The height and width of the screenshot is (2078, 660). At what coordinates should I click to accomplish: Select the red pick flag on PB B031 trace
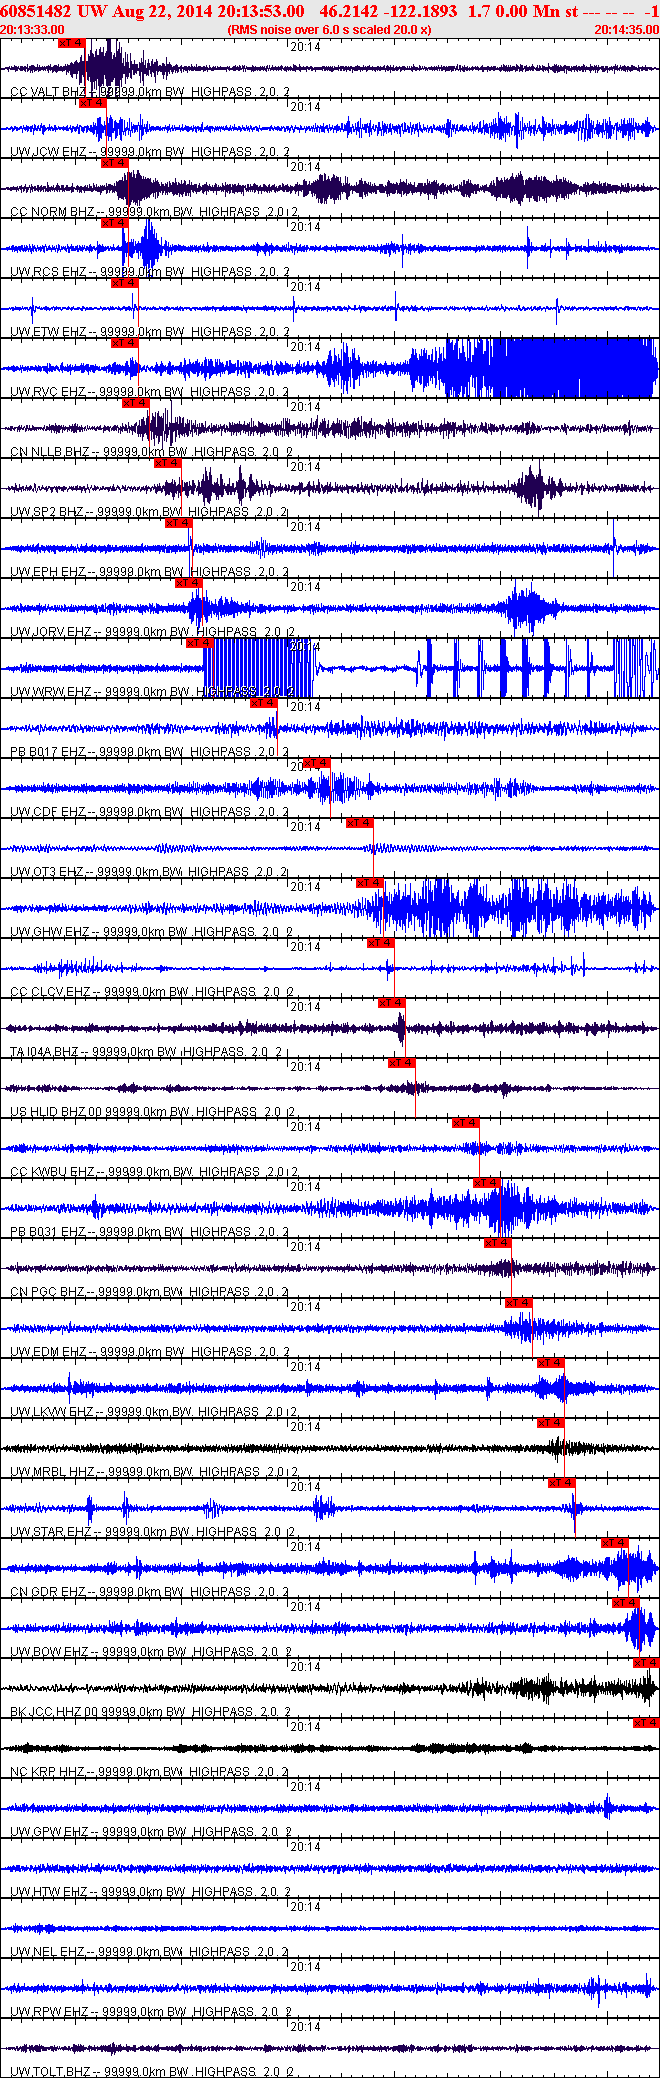click(x=487, y=1183)
